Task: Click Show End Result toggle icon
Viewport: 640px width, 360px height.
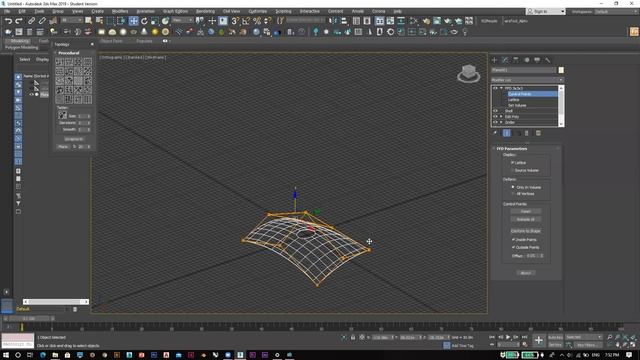Action: tap(507, 133)
